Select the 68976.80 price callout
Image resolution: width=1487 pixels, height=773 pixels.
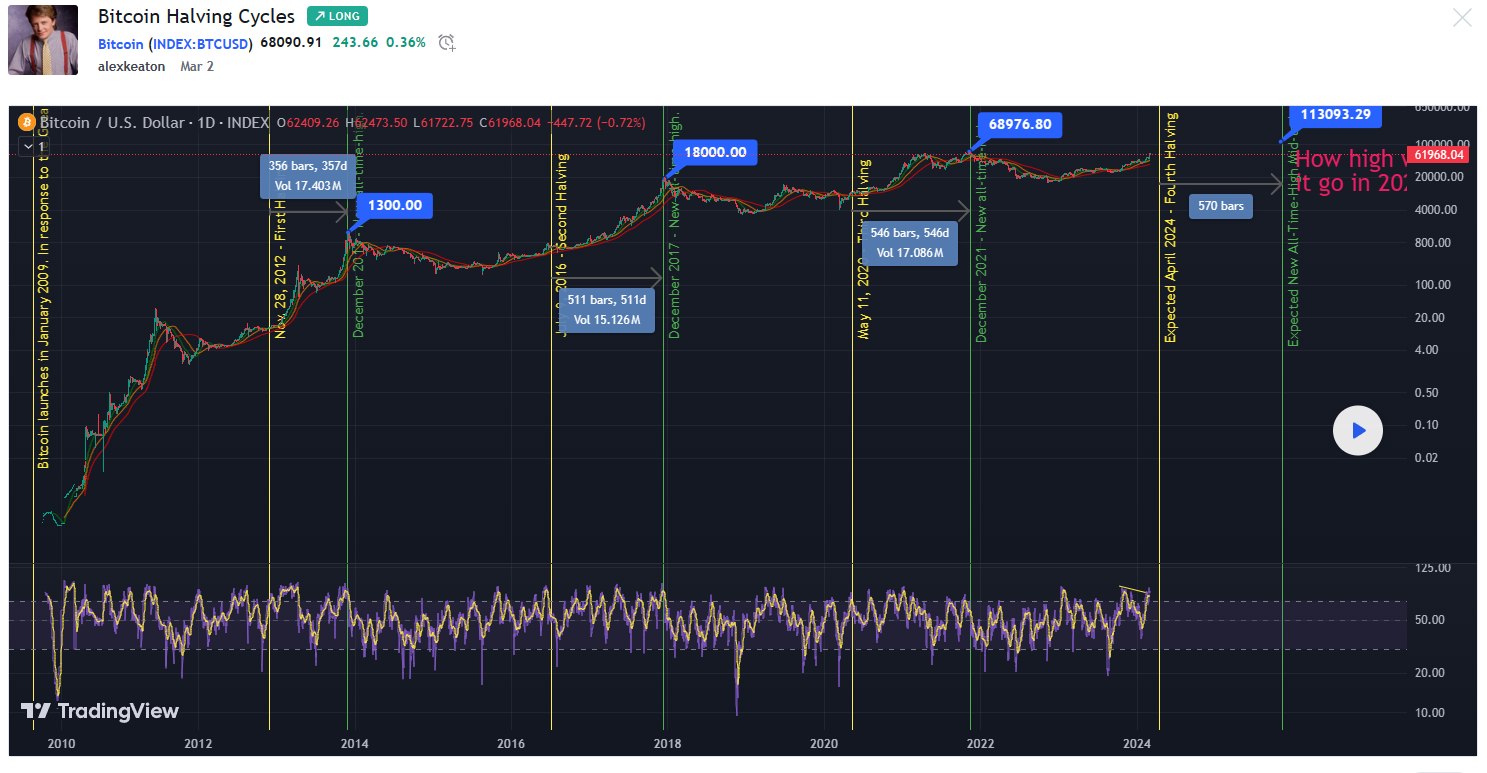point(1019,125)
